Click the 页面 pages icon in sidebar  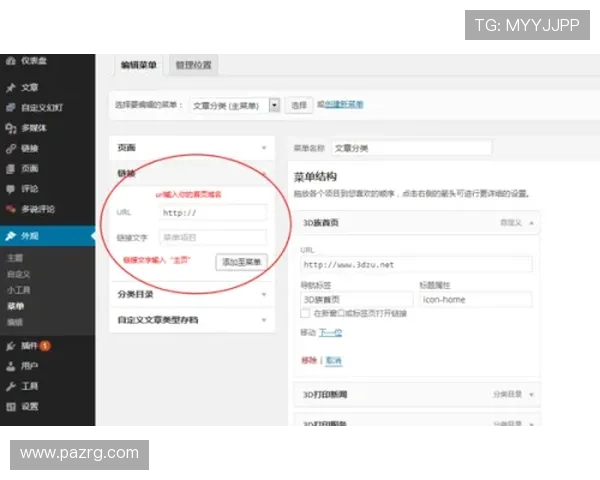pos(11,169)
